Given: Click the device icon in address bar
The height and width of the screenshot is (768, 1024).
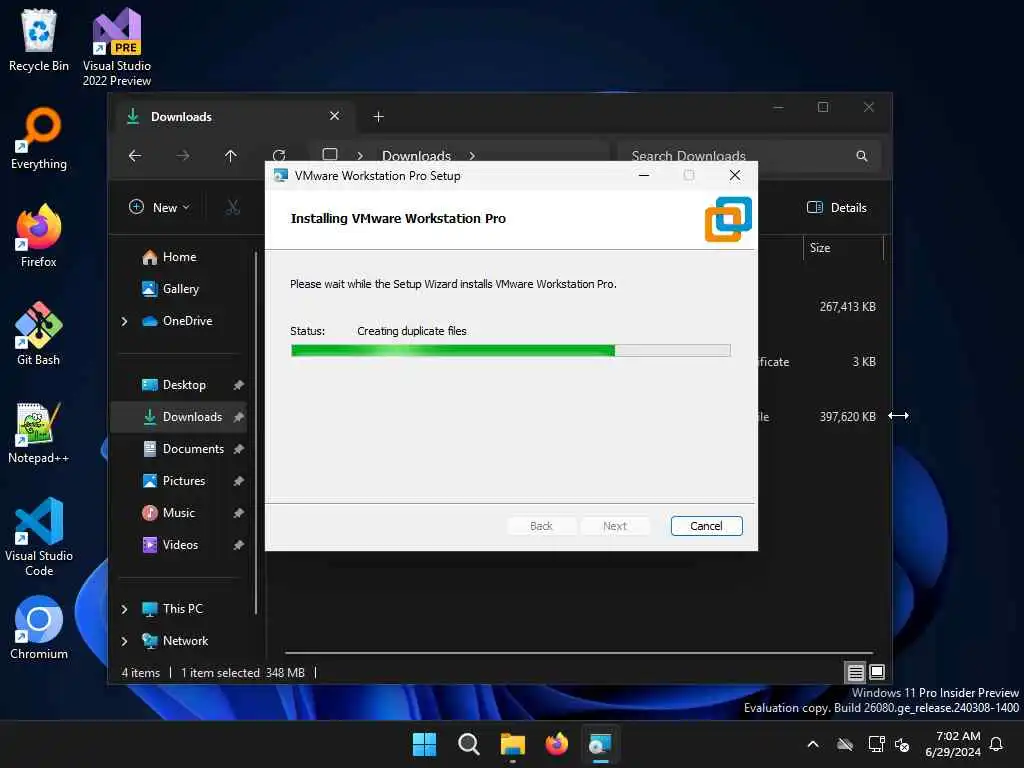Looking at the screenshot, I should click(x=330, y=155).
